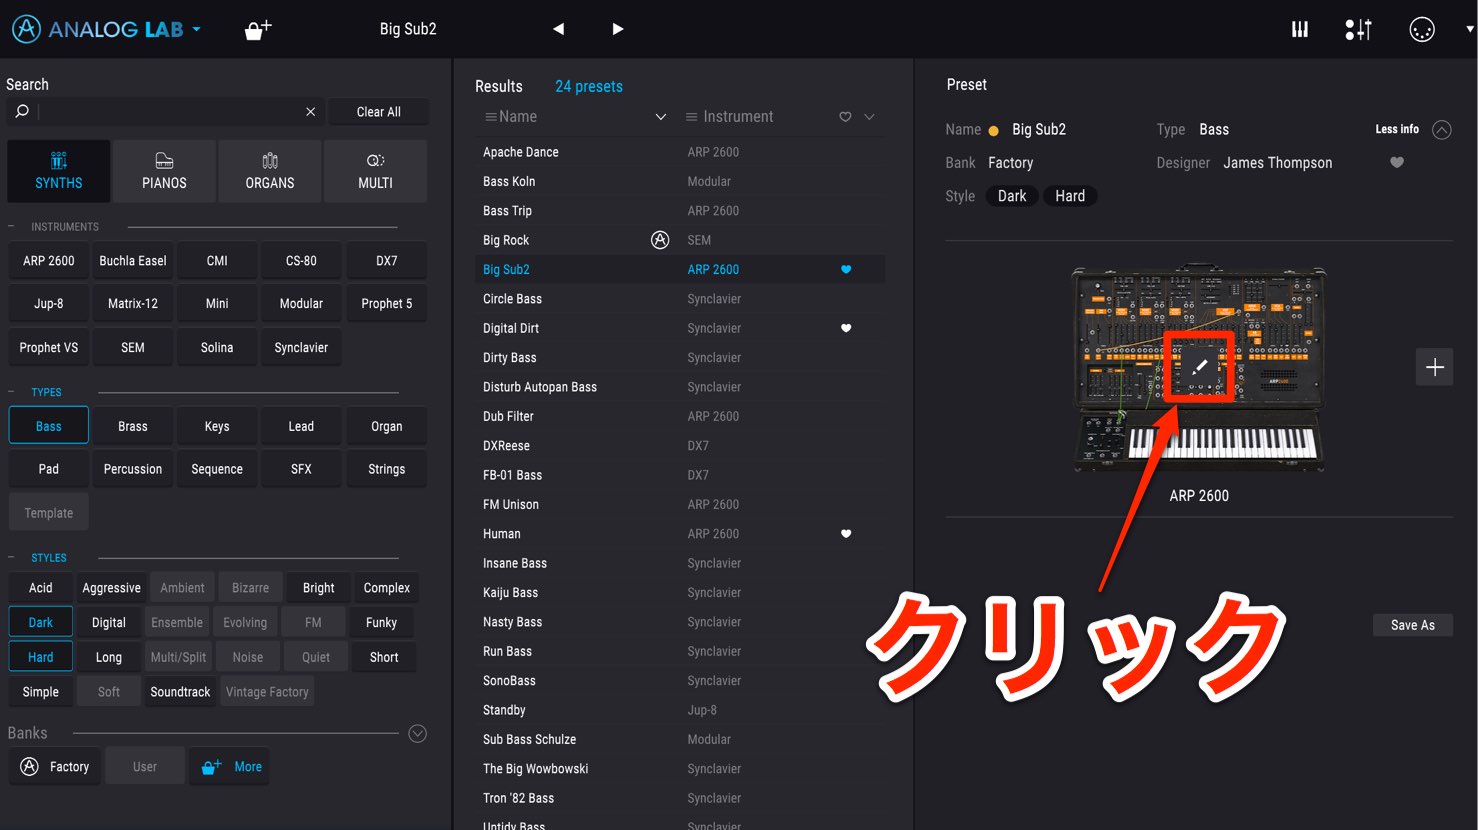Go to previous preset arrow
Screen dimensions: 1478x830
558,29
